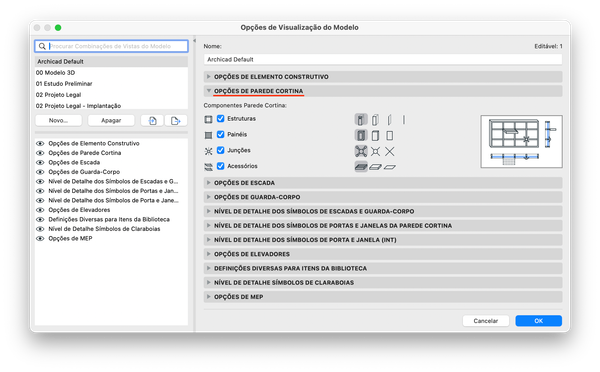
Task: Toggle eye for Opções de Elevadores
Action: pyautogui.click(x=40, y=210)
